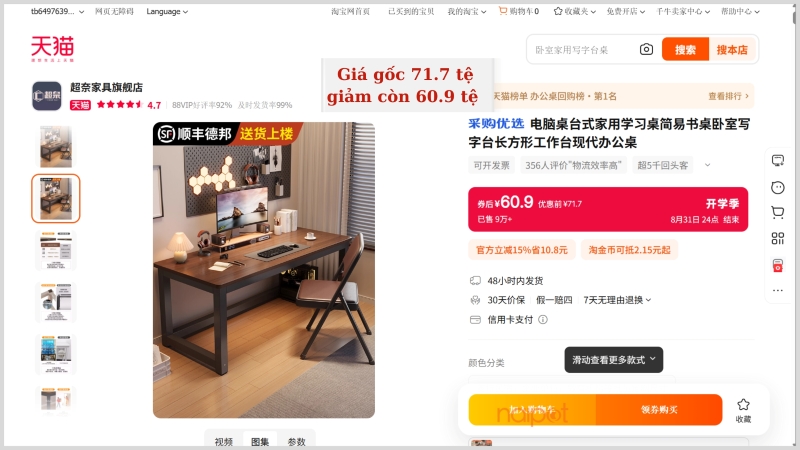This screenshot has width=800, height=450.
Task: Expand the review tags chevron
Action: pos(707,165)
